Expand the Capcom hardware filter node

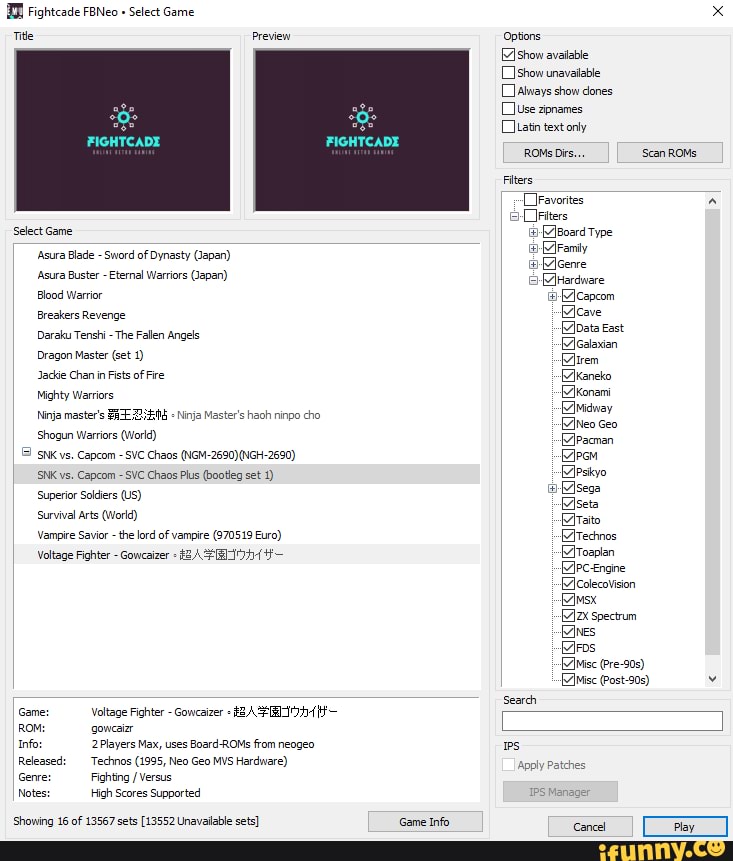552,296
